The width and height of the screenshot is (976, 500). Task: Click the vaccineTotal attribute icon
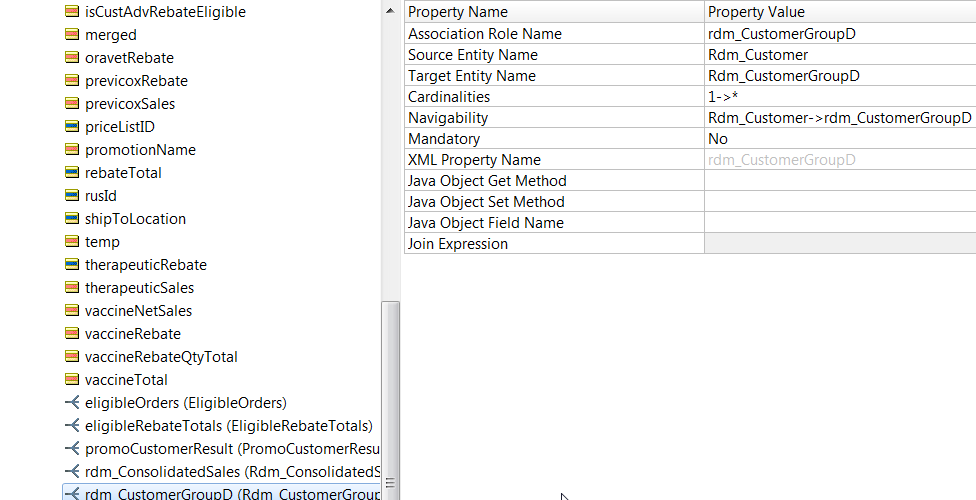[x=72, y=380]
